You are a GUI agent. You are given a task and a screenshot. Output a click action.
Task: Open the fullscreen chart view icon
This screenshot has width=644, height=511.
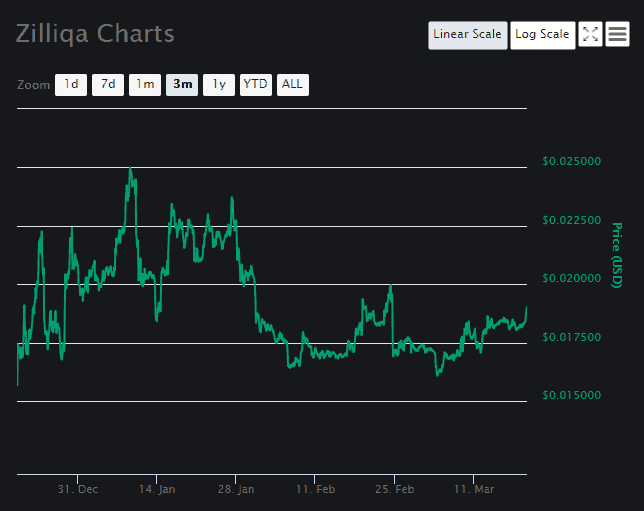[x=590, y=34]
